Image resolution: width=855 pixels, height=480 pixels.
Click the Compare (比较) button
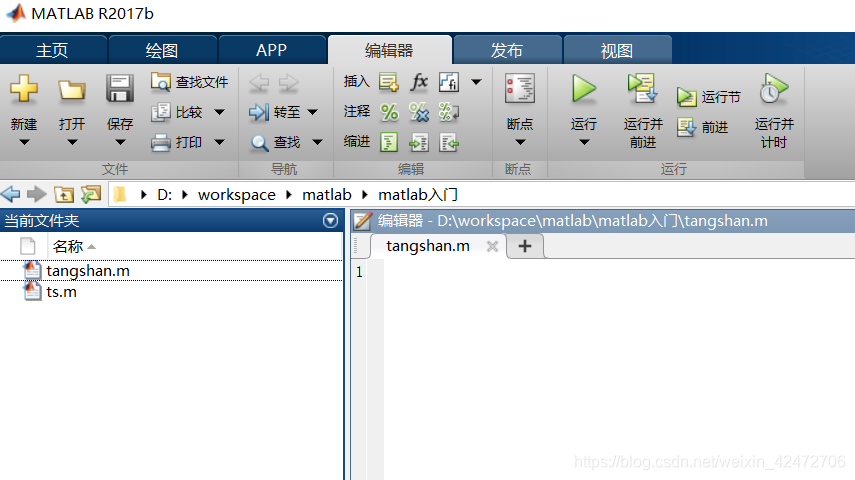coord(177,112)
